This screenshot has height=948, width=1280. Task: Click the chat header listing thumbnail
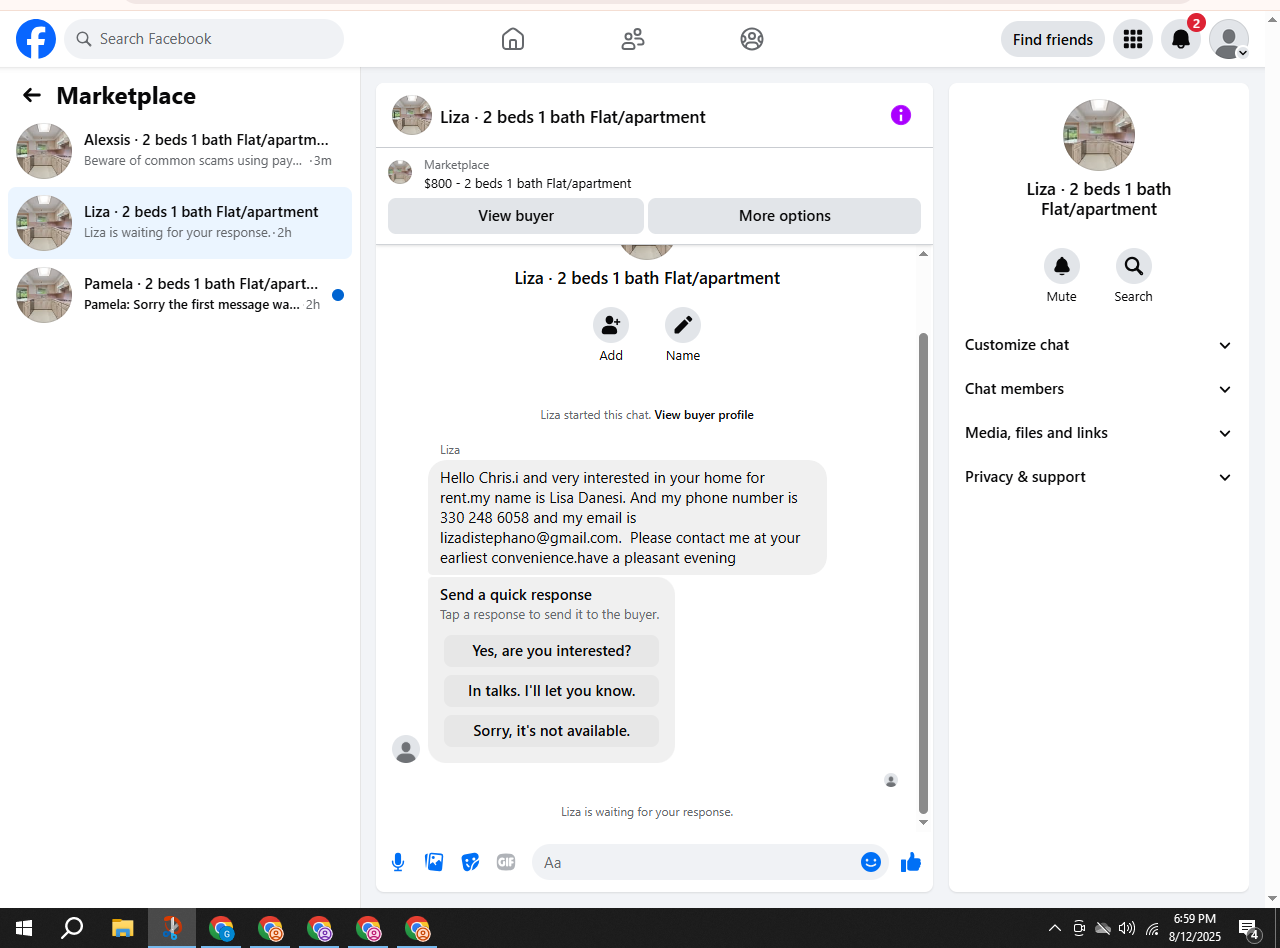[x=412, y=115]
